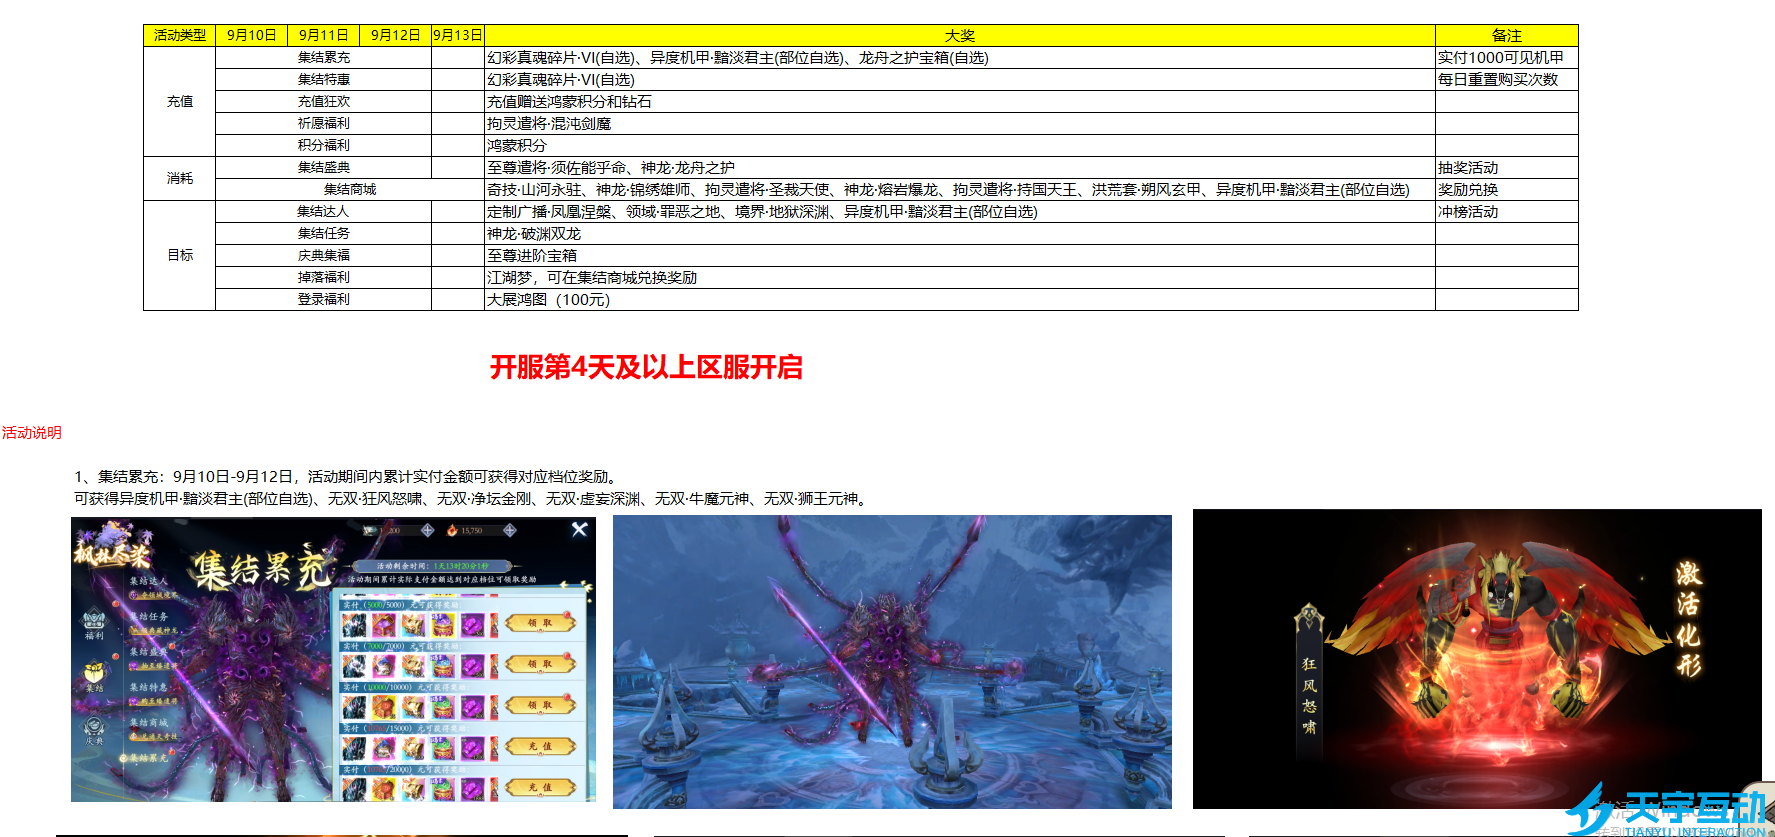This screenshot has height=837, width=1775.
Task: Click the 祈愿福利 table cell
Action: click(324, 123)
